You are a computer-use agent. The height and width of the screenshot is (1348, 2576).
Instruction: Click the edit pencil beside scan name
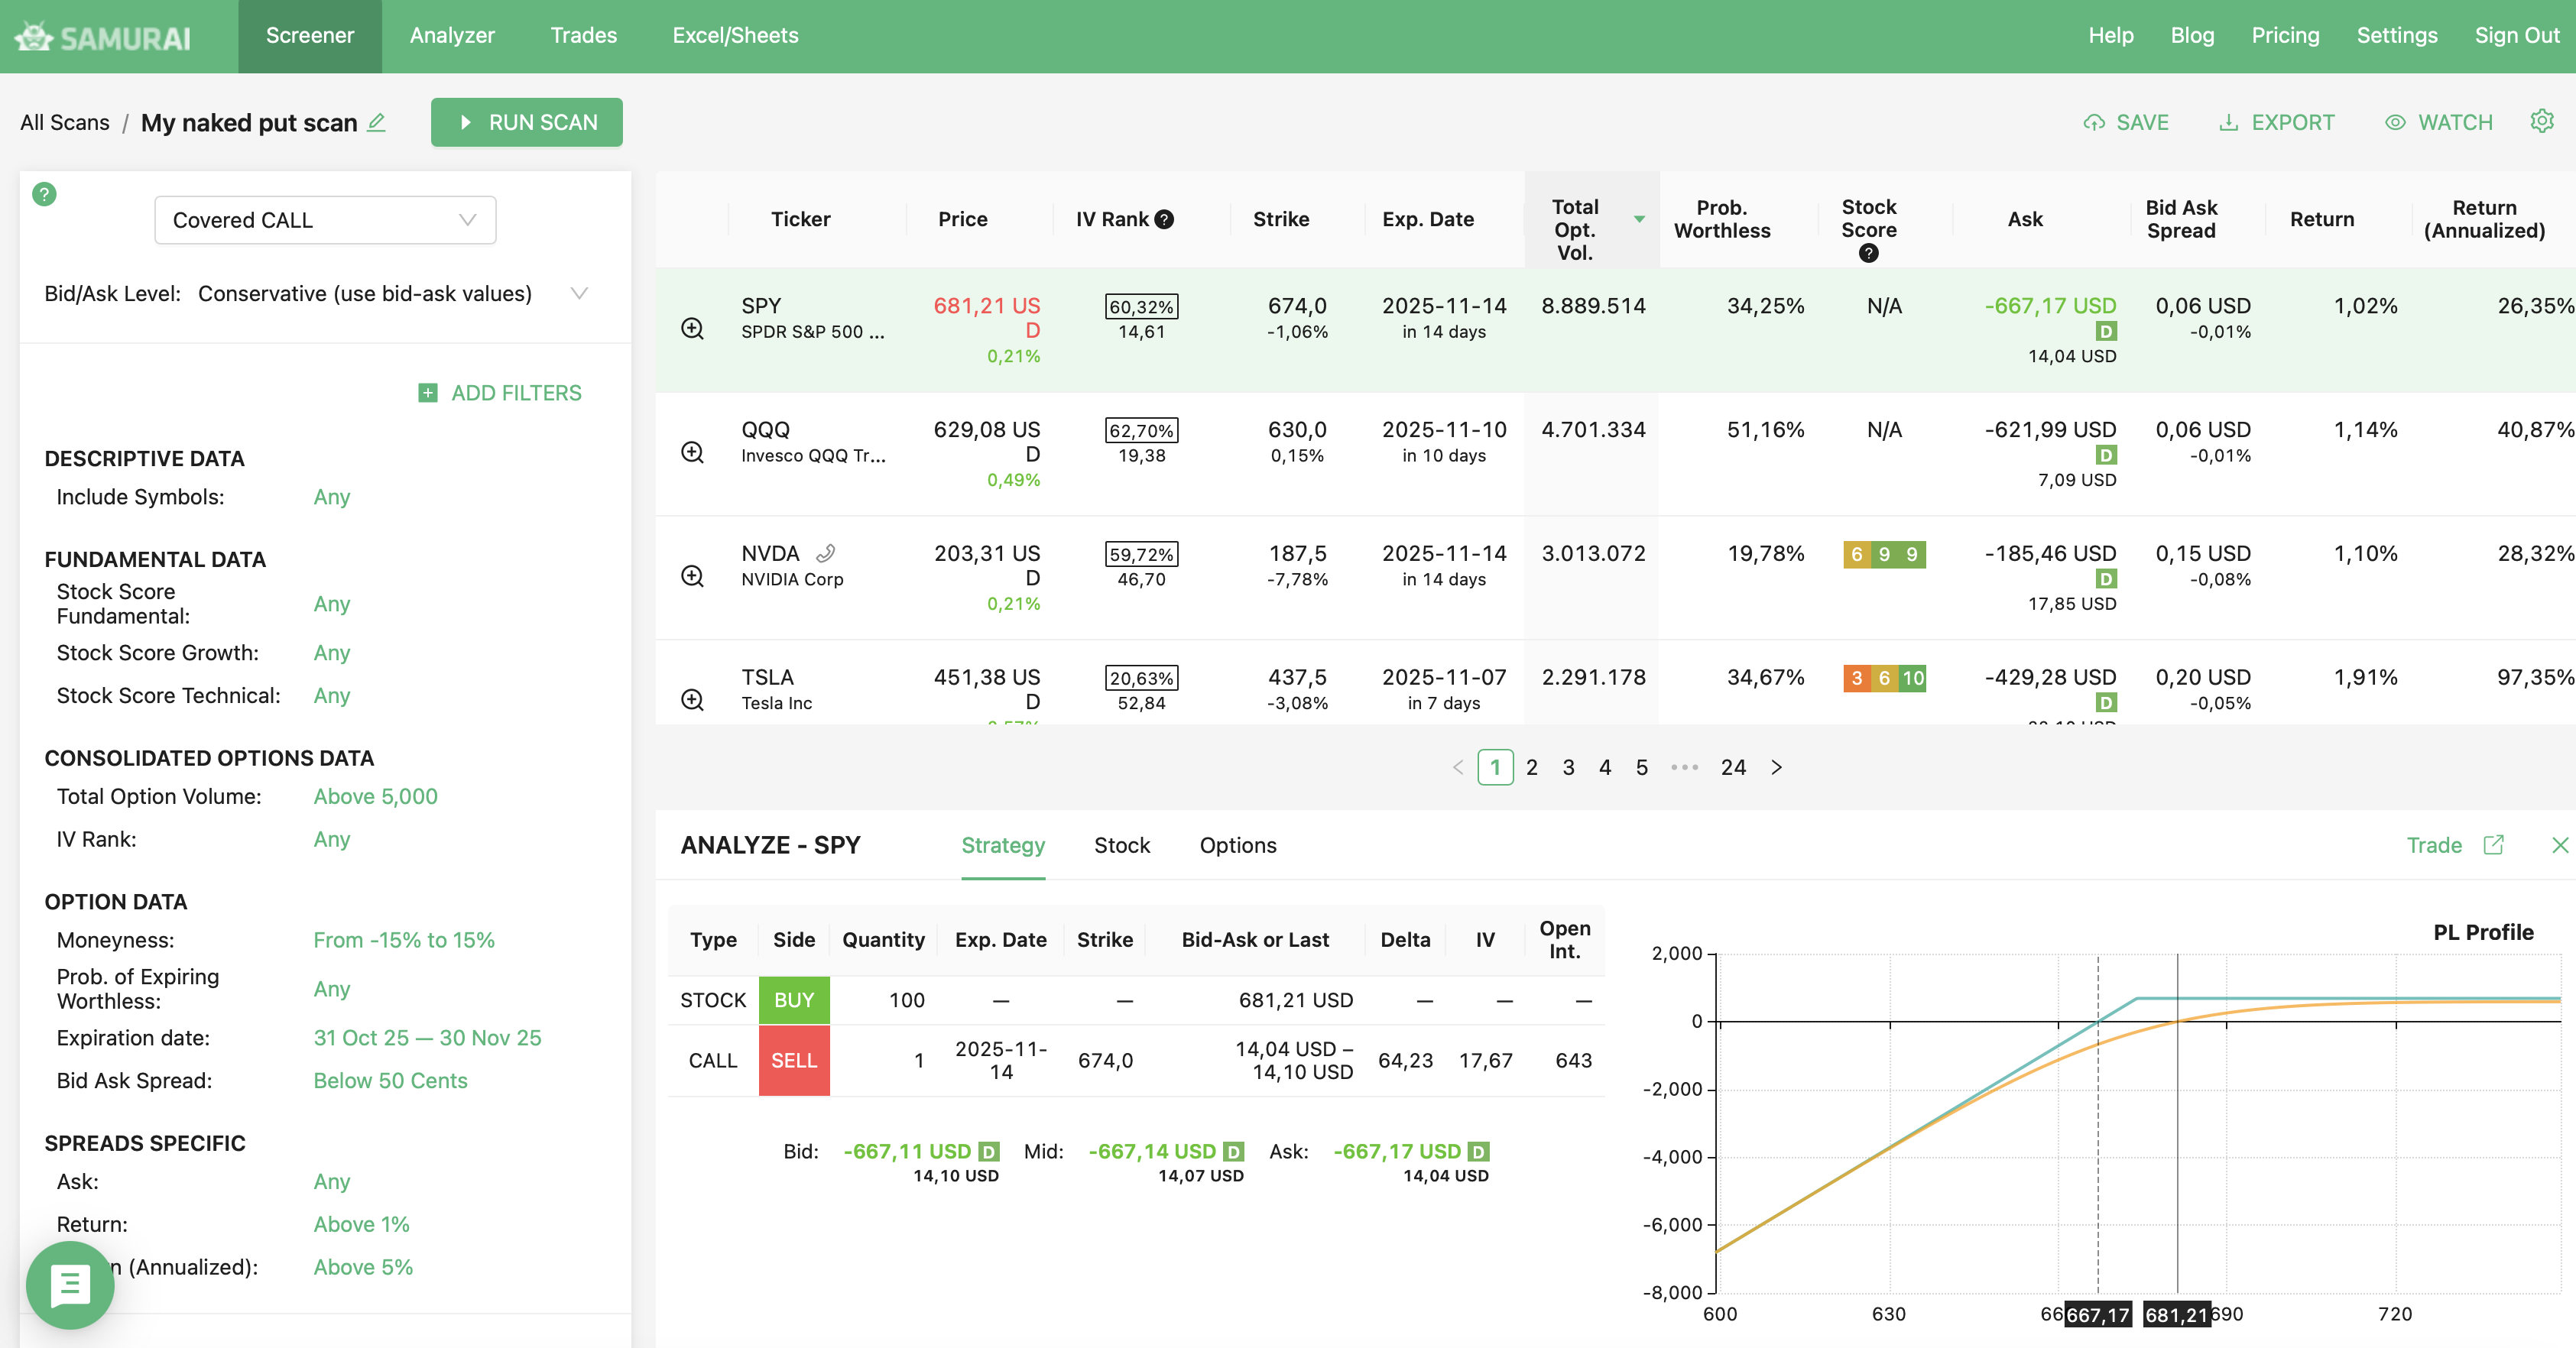[377, 122]
